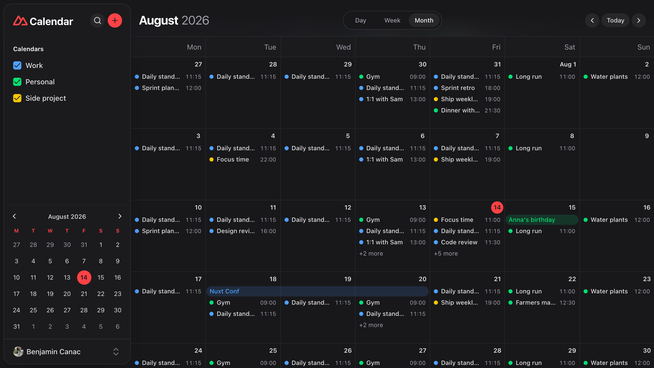Viewport: 654px width, 368px height.
Task: Open Design review event on Tuesday 11
Action: click(x=243, y=231)
